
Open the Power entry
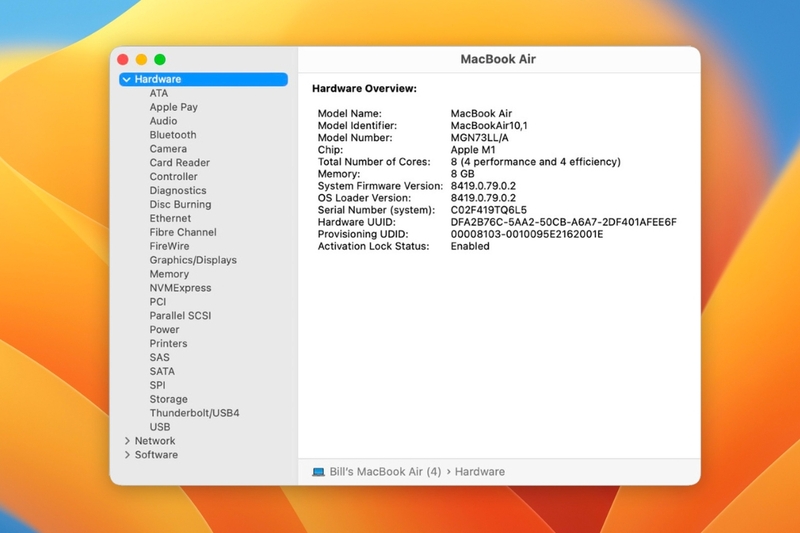pyautogui.click(x=164, y=329)
